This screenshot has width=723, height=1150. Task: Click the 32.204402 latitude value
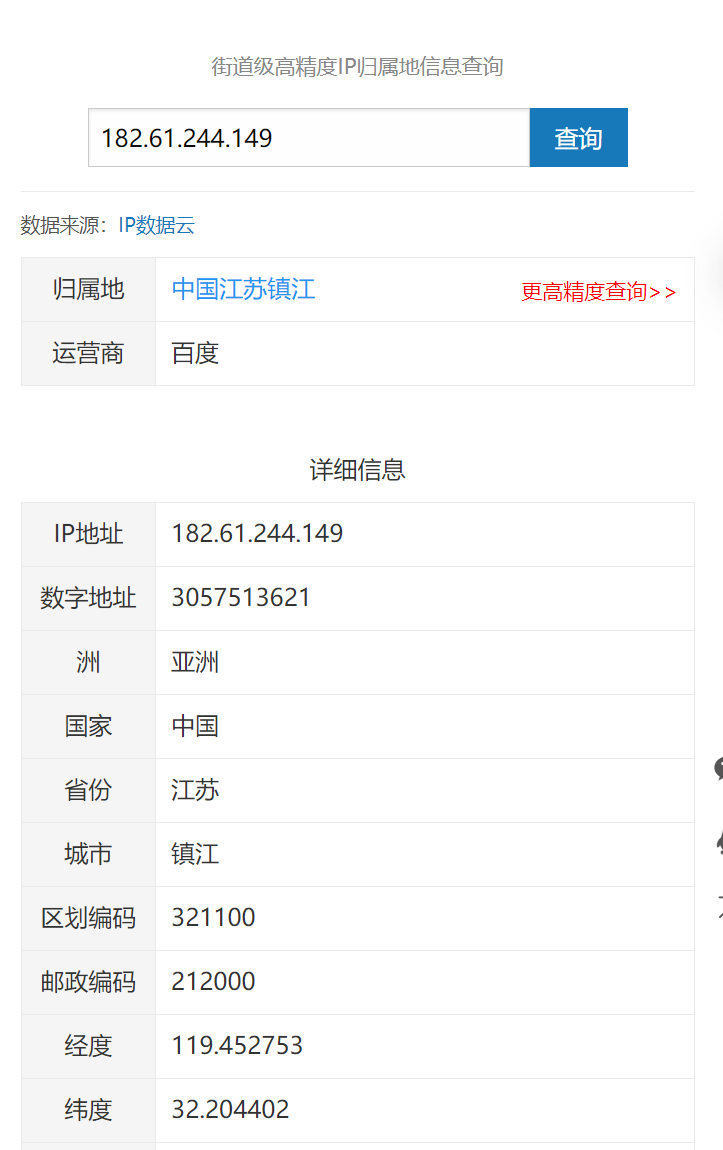[230, 1109]
